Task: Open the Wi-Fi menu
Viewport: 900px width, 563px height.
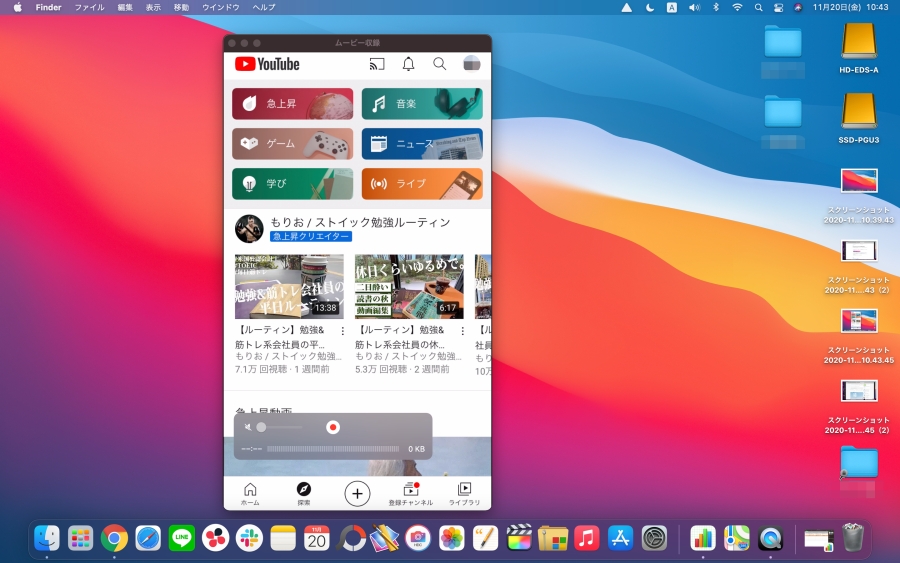Action: 738,7
